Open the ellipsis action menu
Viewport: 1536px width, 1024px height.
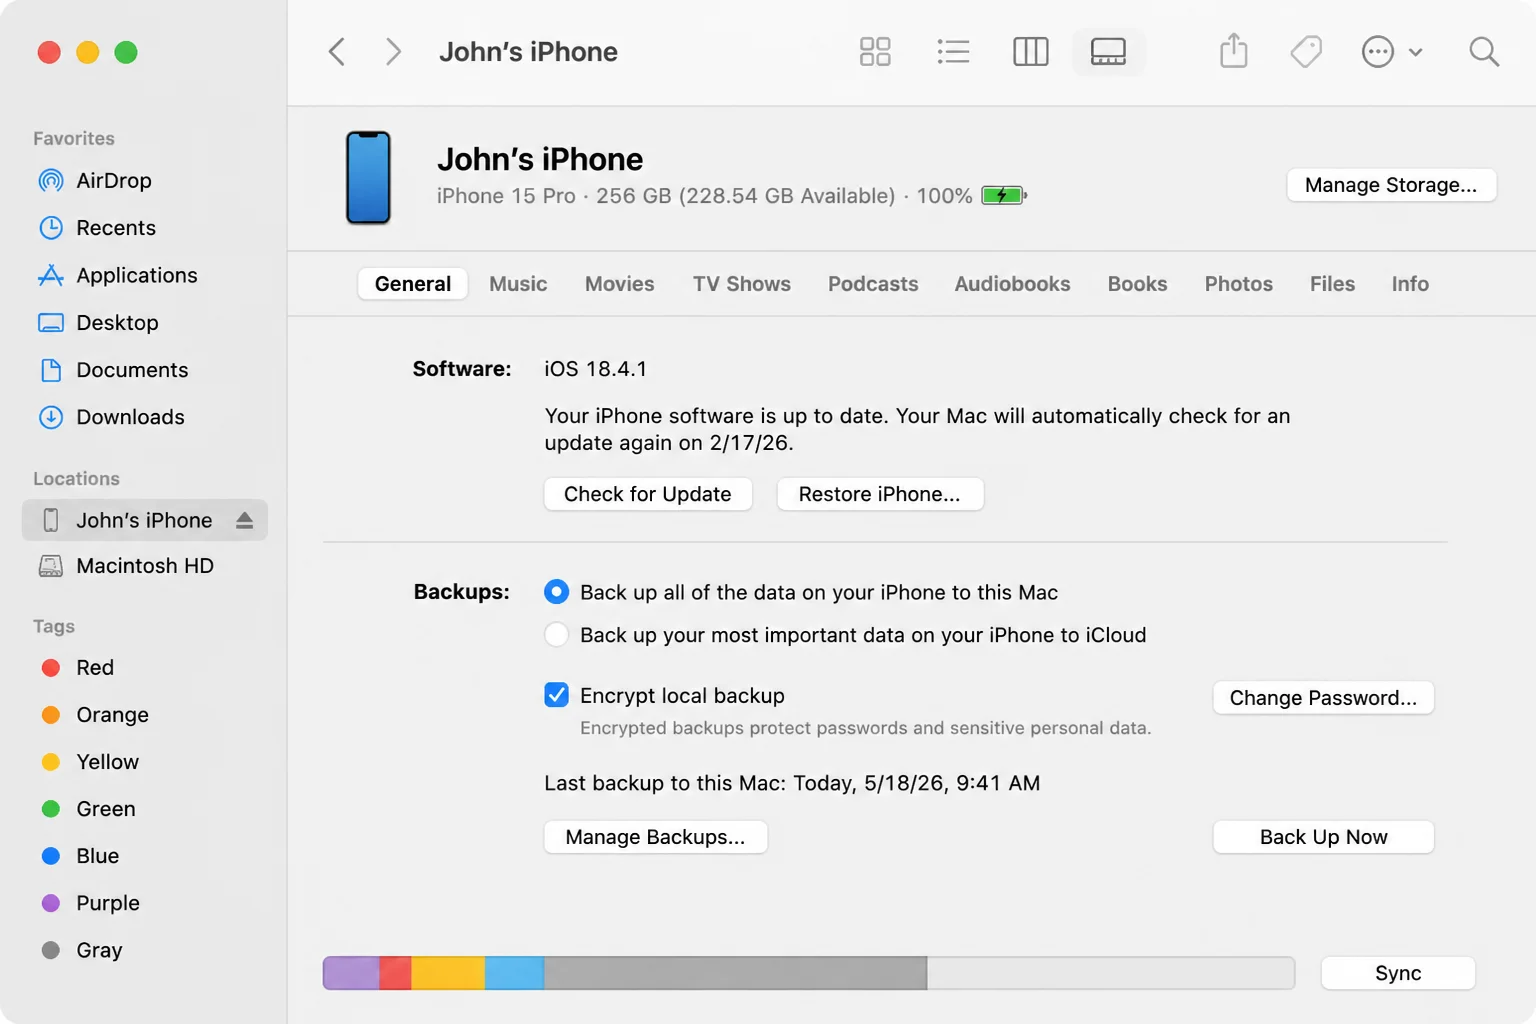tap(1392, 52)
